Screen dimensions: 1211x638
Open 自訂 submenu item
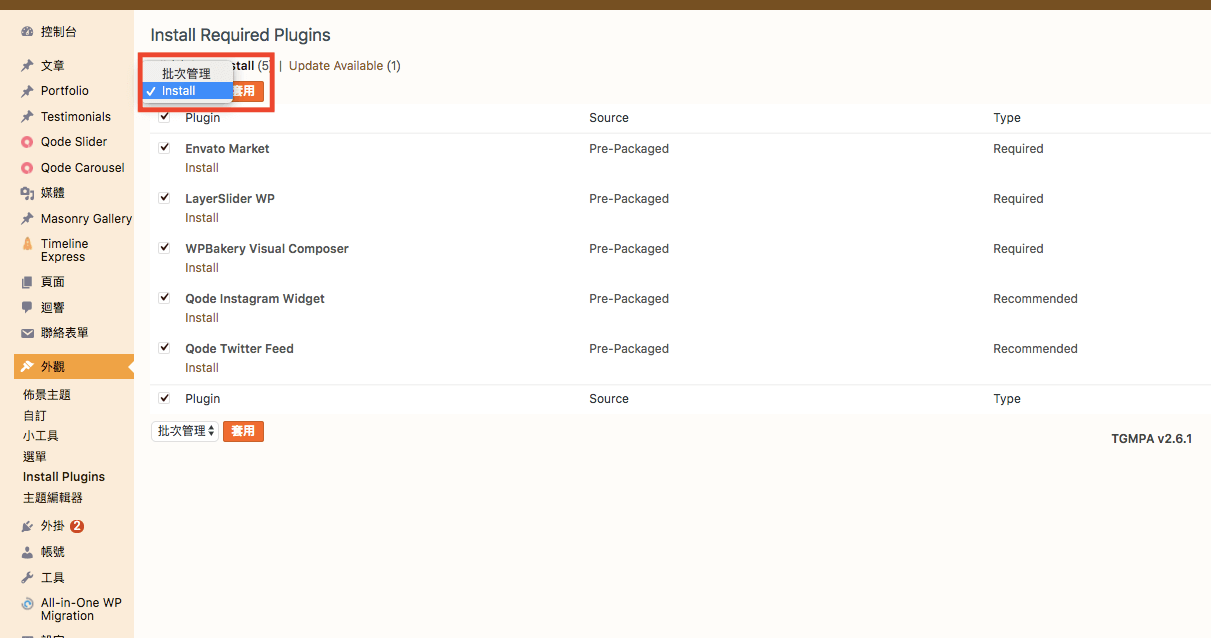point(35,415)
